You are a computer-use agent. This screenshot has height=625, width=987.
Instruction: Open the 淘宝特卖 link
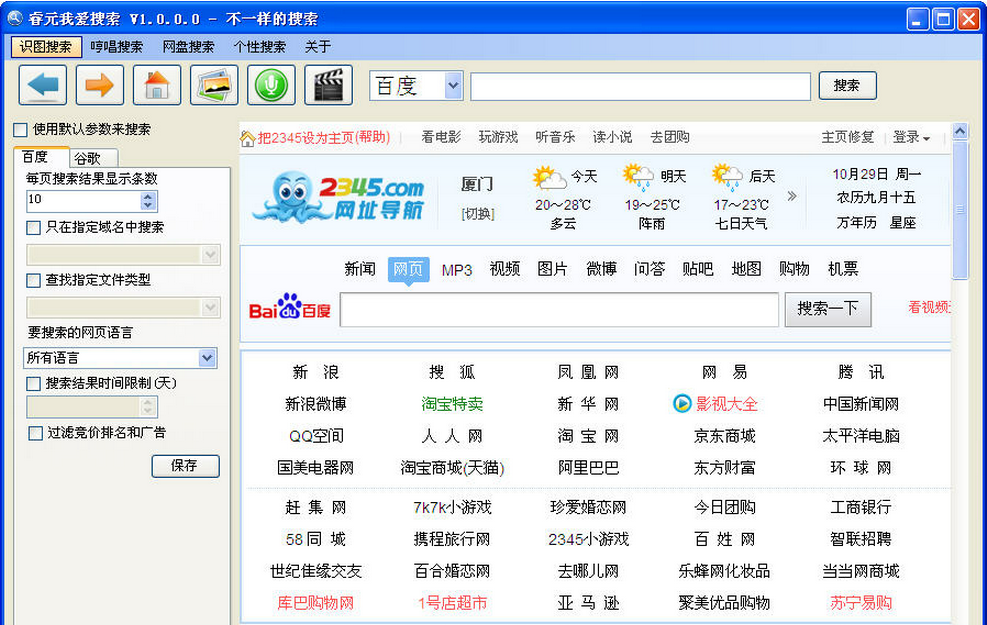point(452,404)
